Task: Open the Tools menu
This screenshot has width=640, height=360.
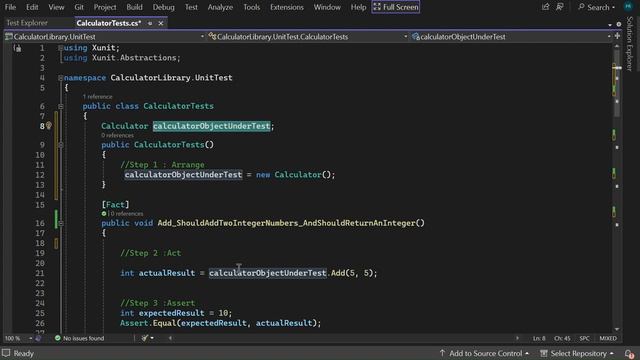Action: [251, 7]
